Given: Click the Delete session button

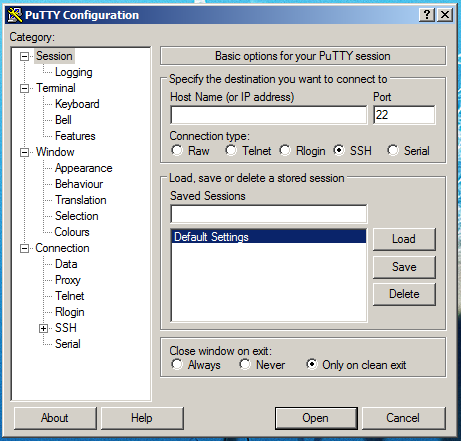Looking at the screenshot, I should pos(404,294).
